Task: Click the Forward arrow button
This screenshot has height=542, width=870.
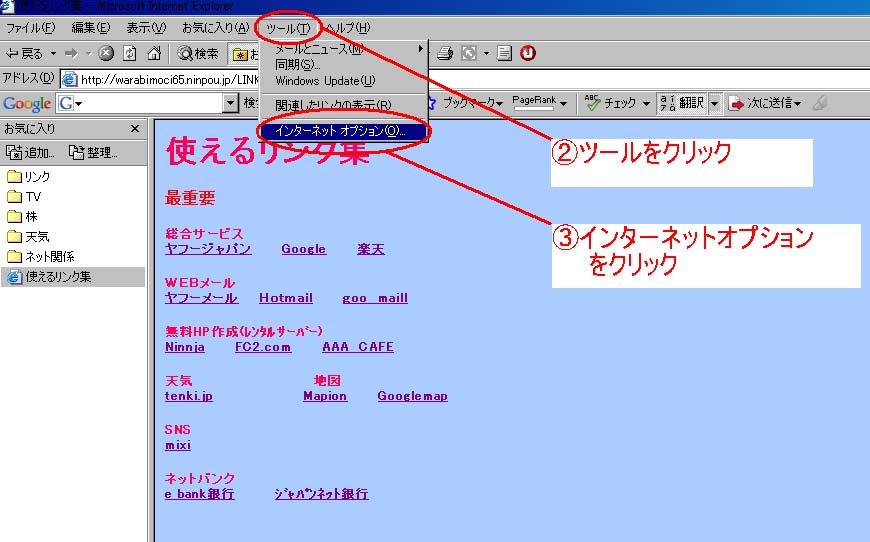Action: click(71, 54)
